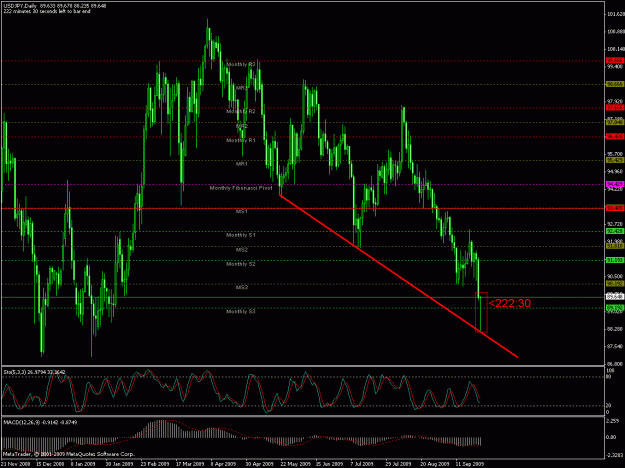Click the 100.140 price axis value
Viewport: 625px width, 468px height.
pyautogui.click(x=616, y=49)
